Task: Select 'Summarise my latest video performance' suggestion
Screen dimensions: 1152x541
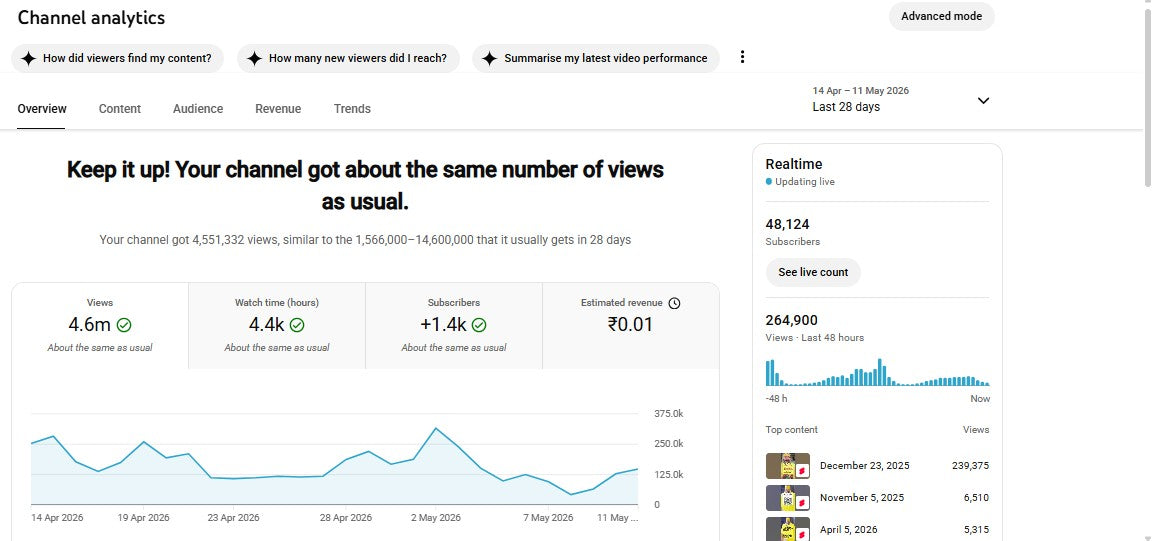Action: click(596, 59)
